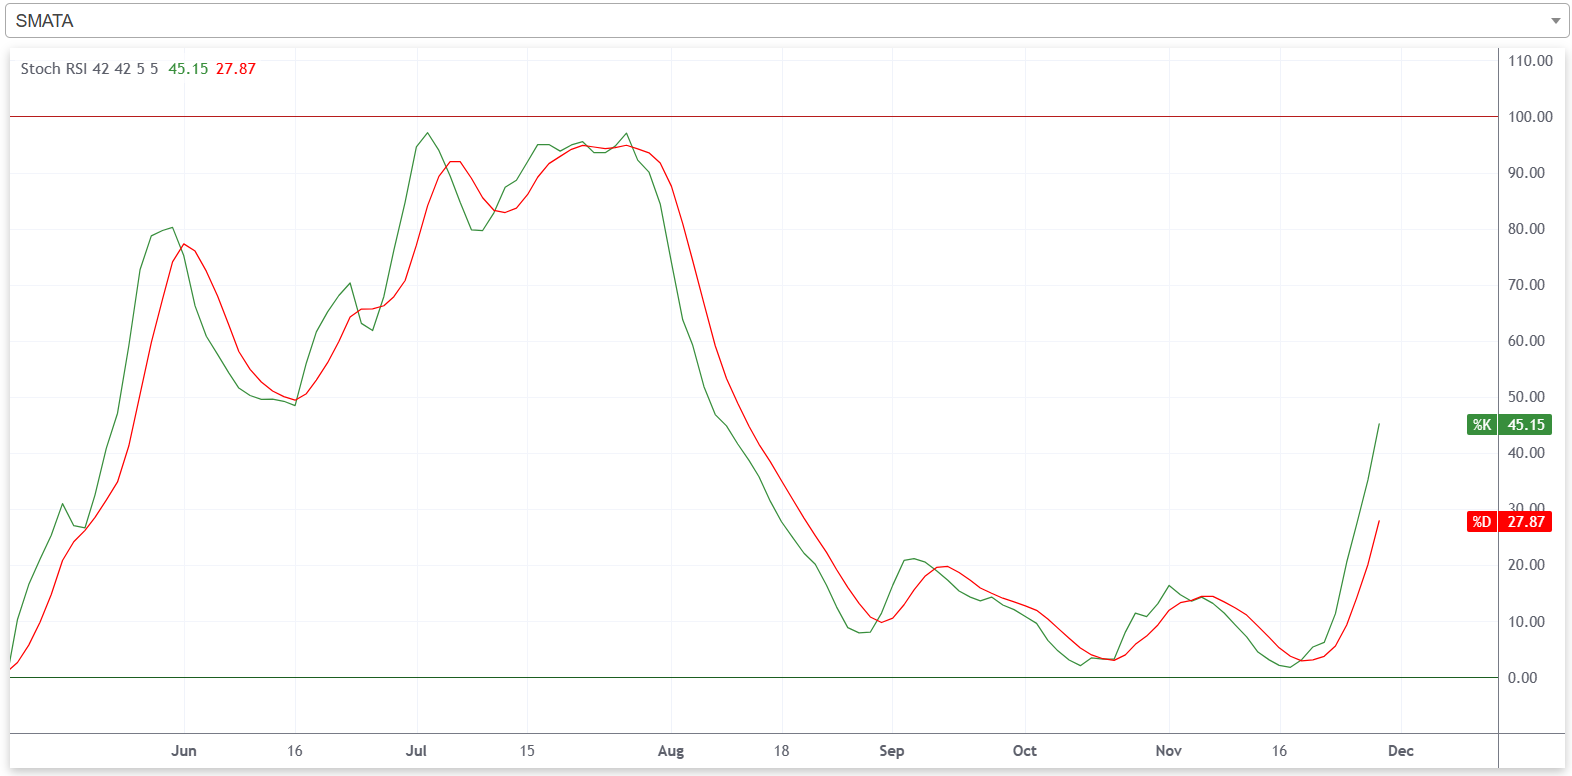This screenshot has width=1572, height=776.
Task: Click the Dec time axis label
Action: pos(1400,751)
